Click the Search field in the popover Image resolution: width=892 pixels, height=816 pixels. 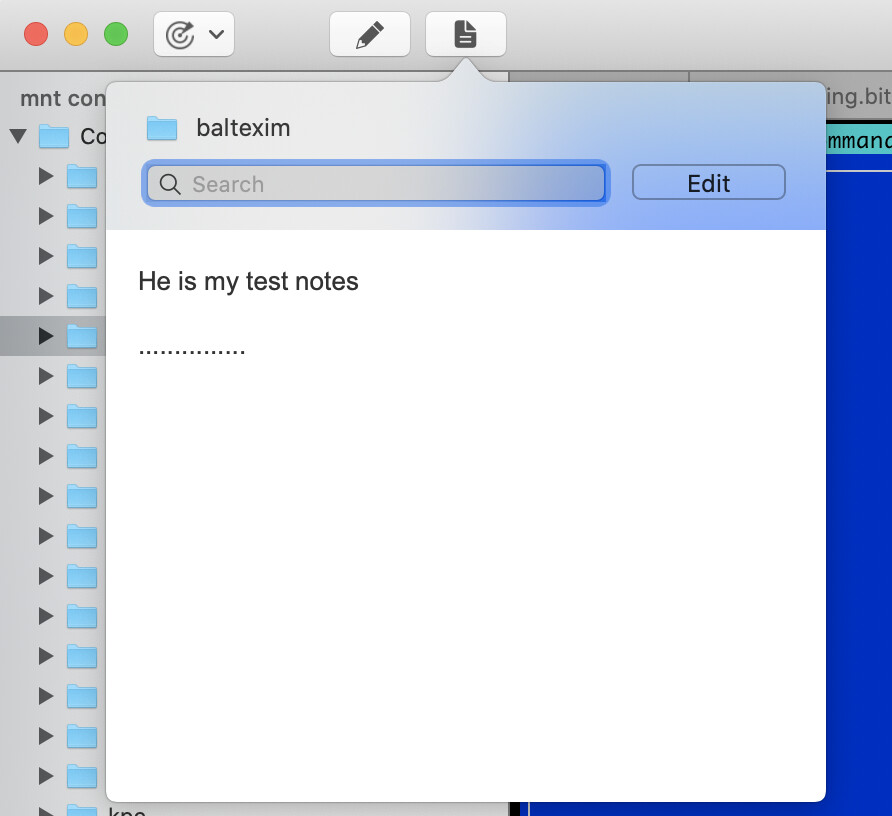tap(390, 184)
